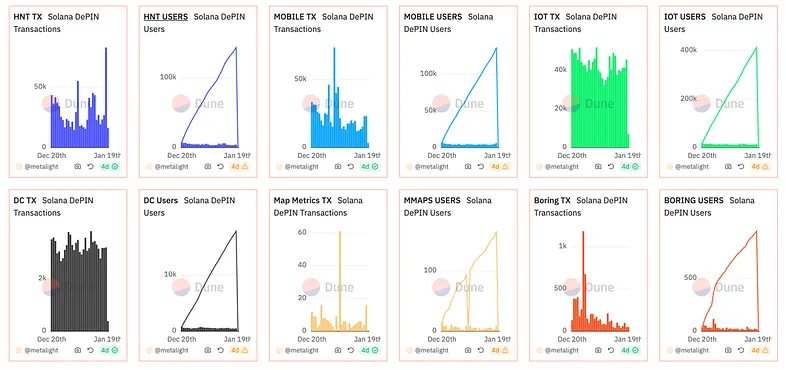Click the Map Metrics TX yellow chart area

(x=339, y=281)
